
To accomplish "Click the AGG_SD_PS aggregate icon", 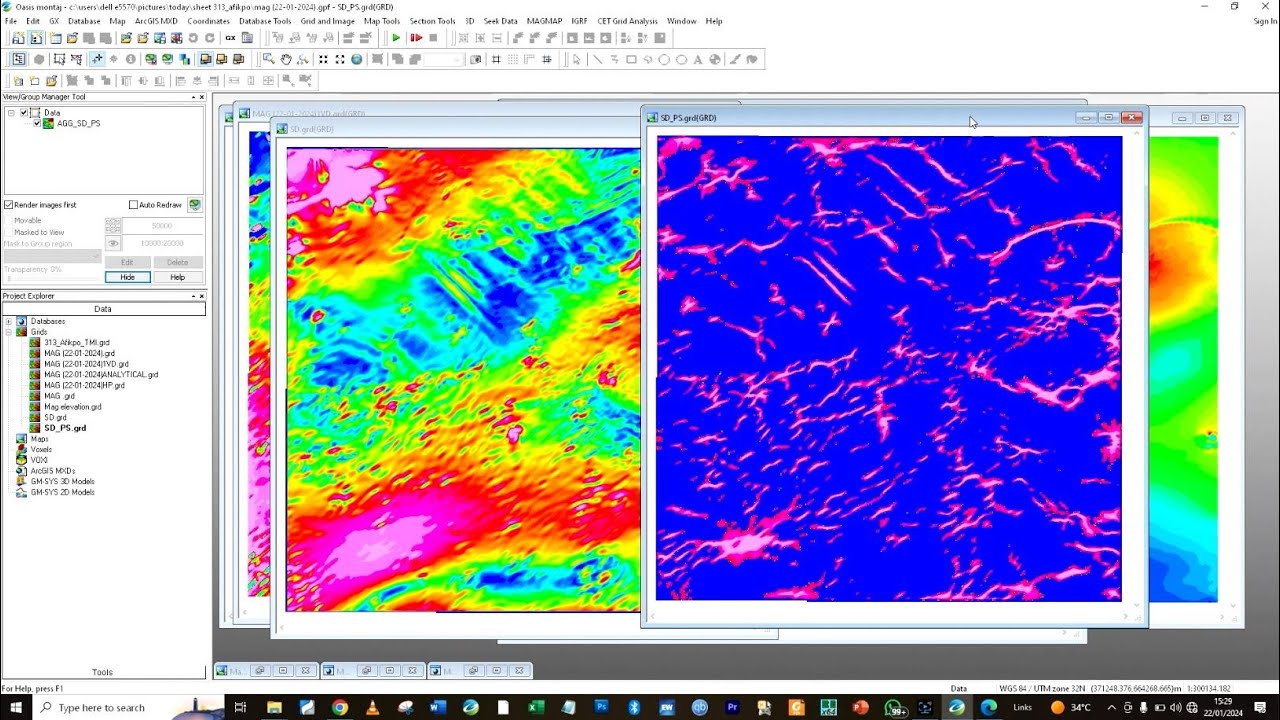I will (x=49, y=124).
